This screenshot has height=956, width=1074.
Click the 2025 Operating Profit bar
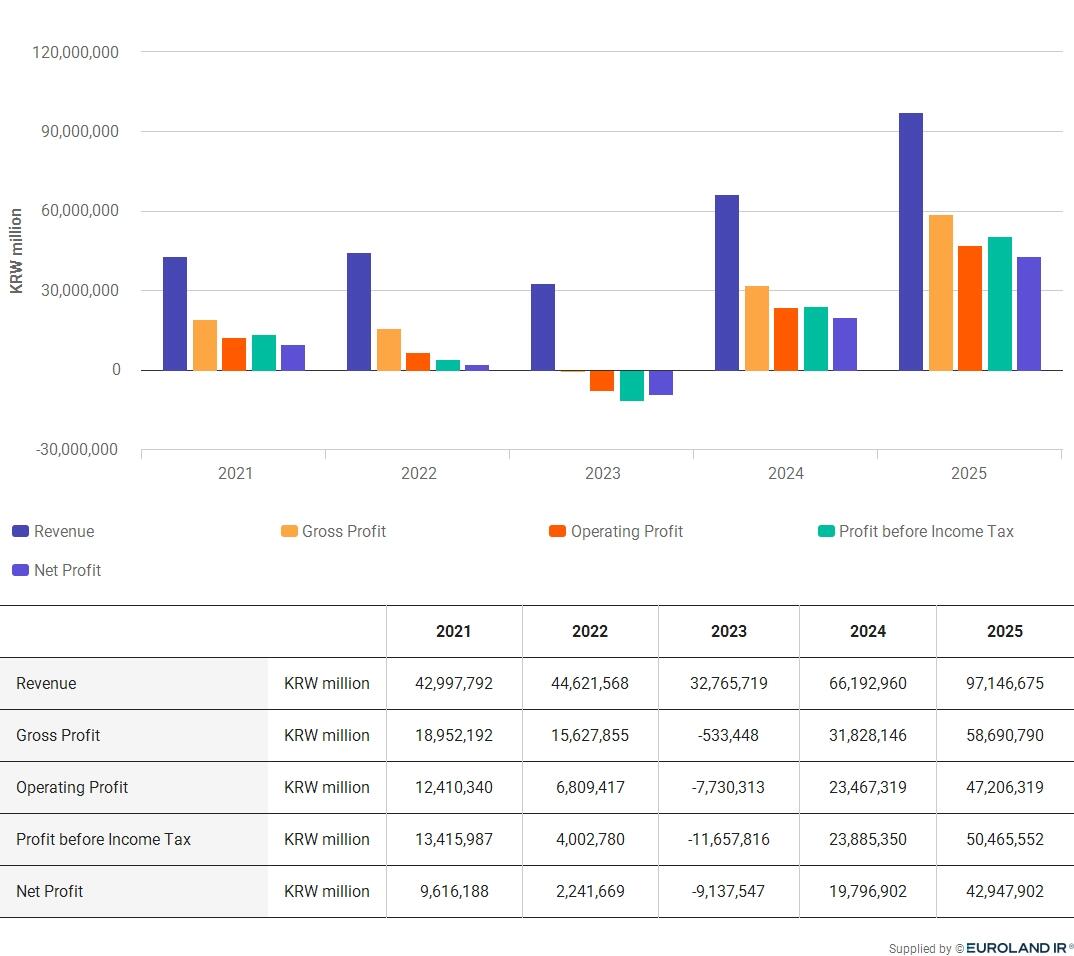point(970,308)
